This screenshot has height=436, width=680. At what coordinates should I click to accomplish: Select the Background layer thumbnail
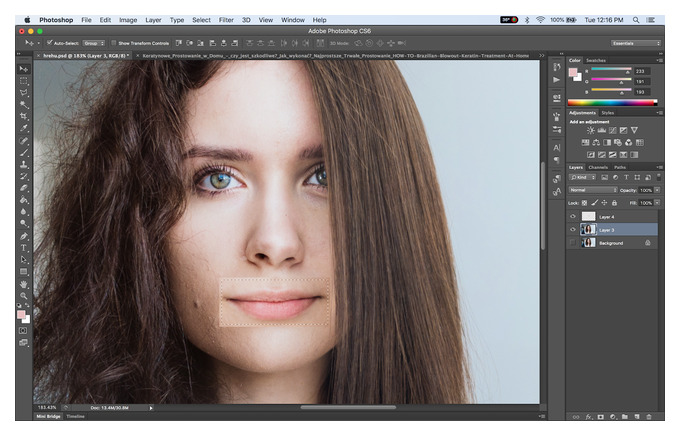click(588, 243)
